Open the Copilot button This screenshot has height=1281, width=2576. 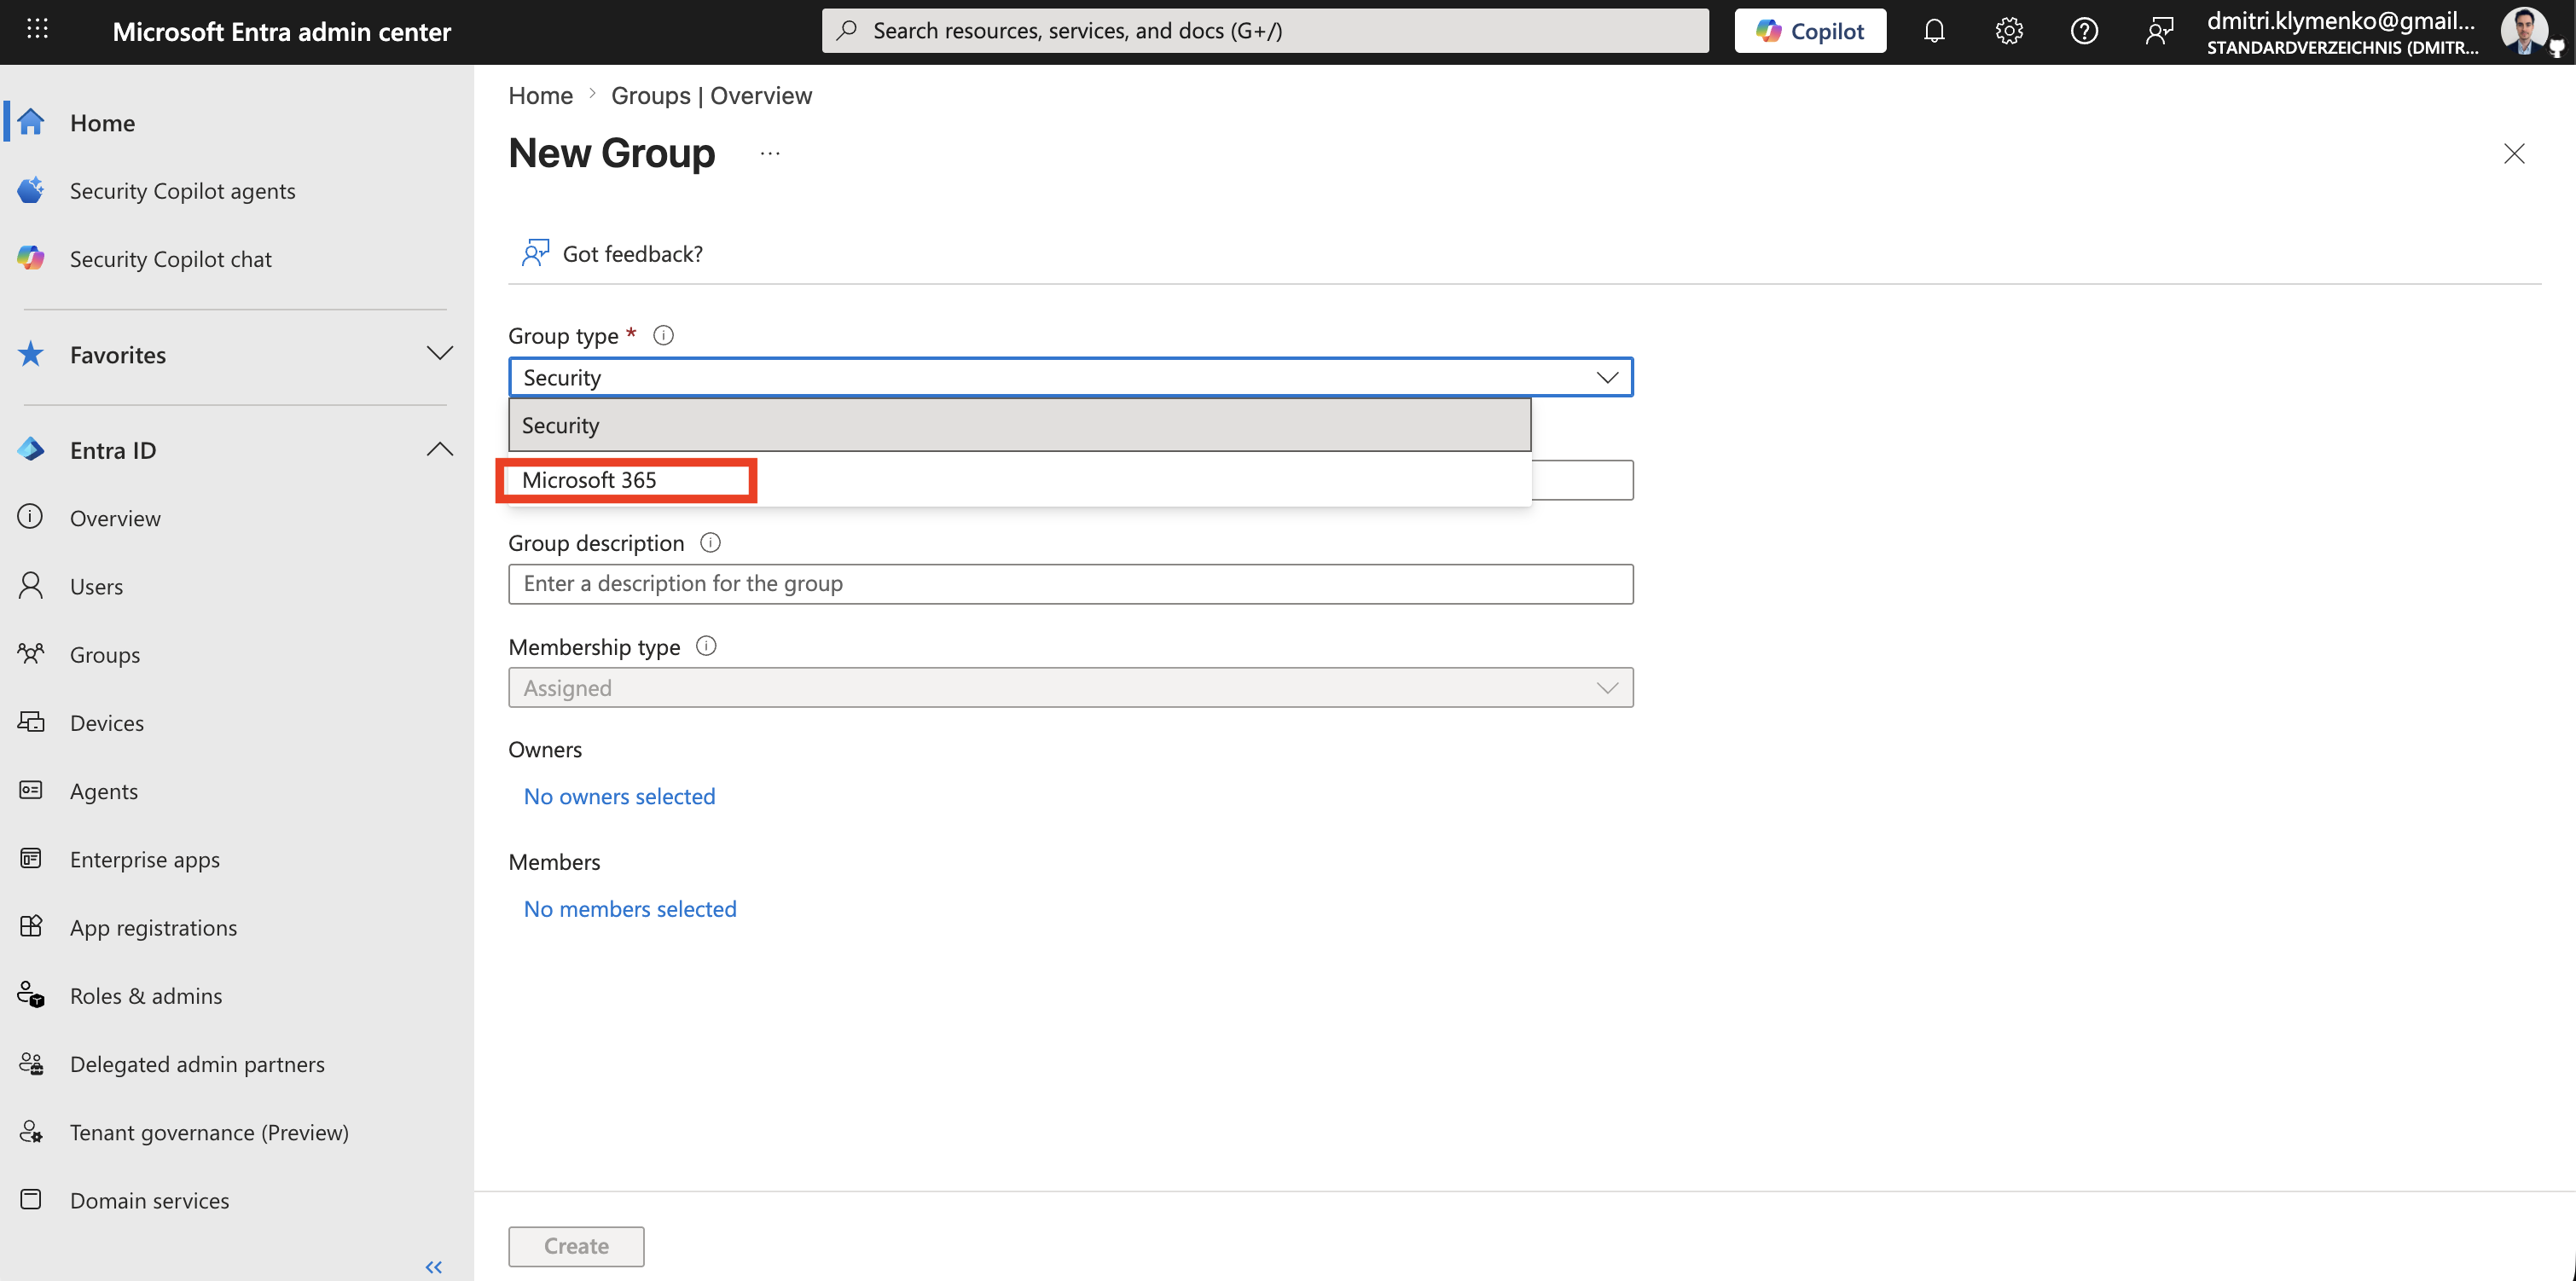coord(1810,31)
